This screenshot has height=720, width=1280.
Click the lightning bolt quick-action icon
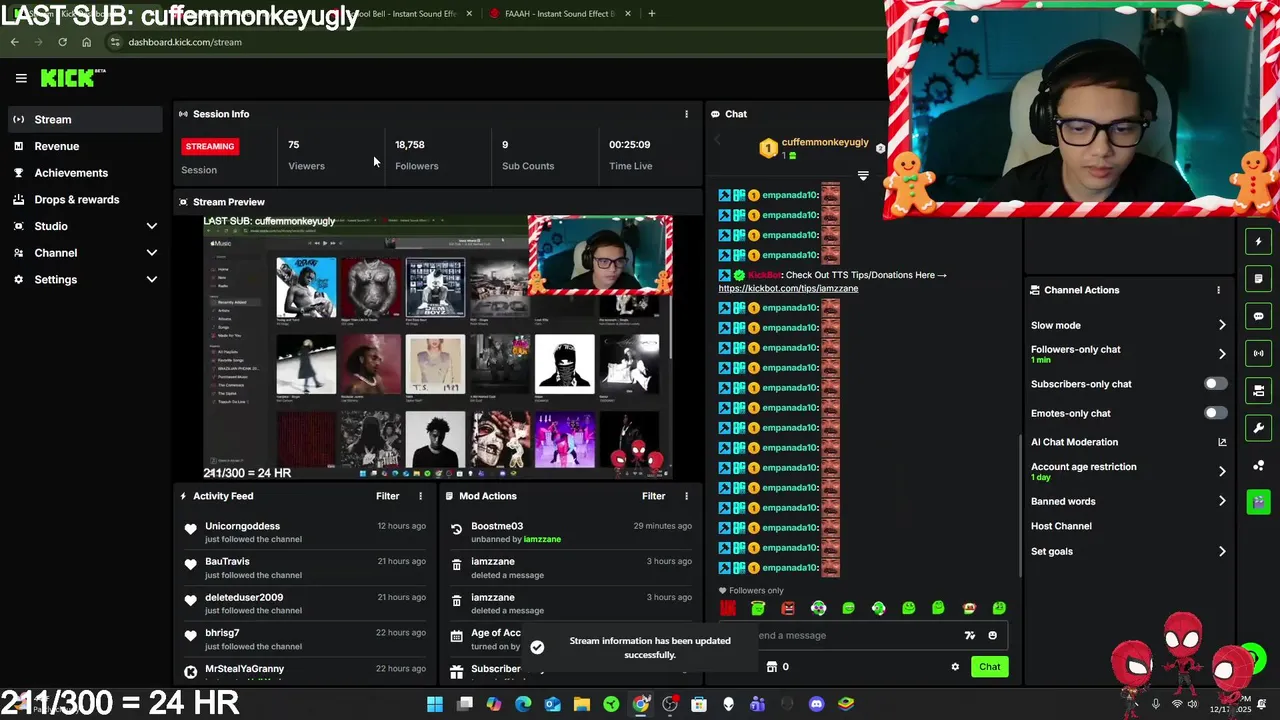(1259, 241)
